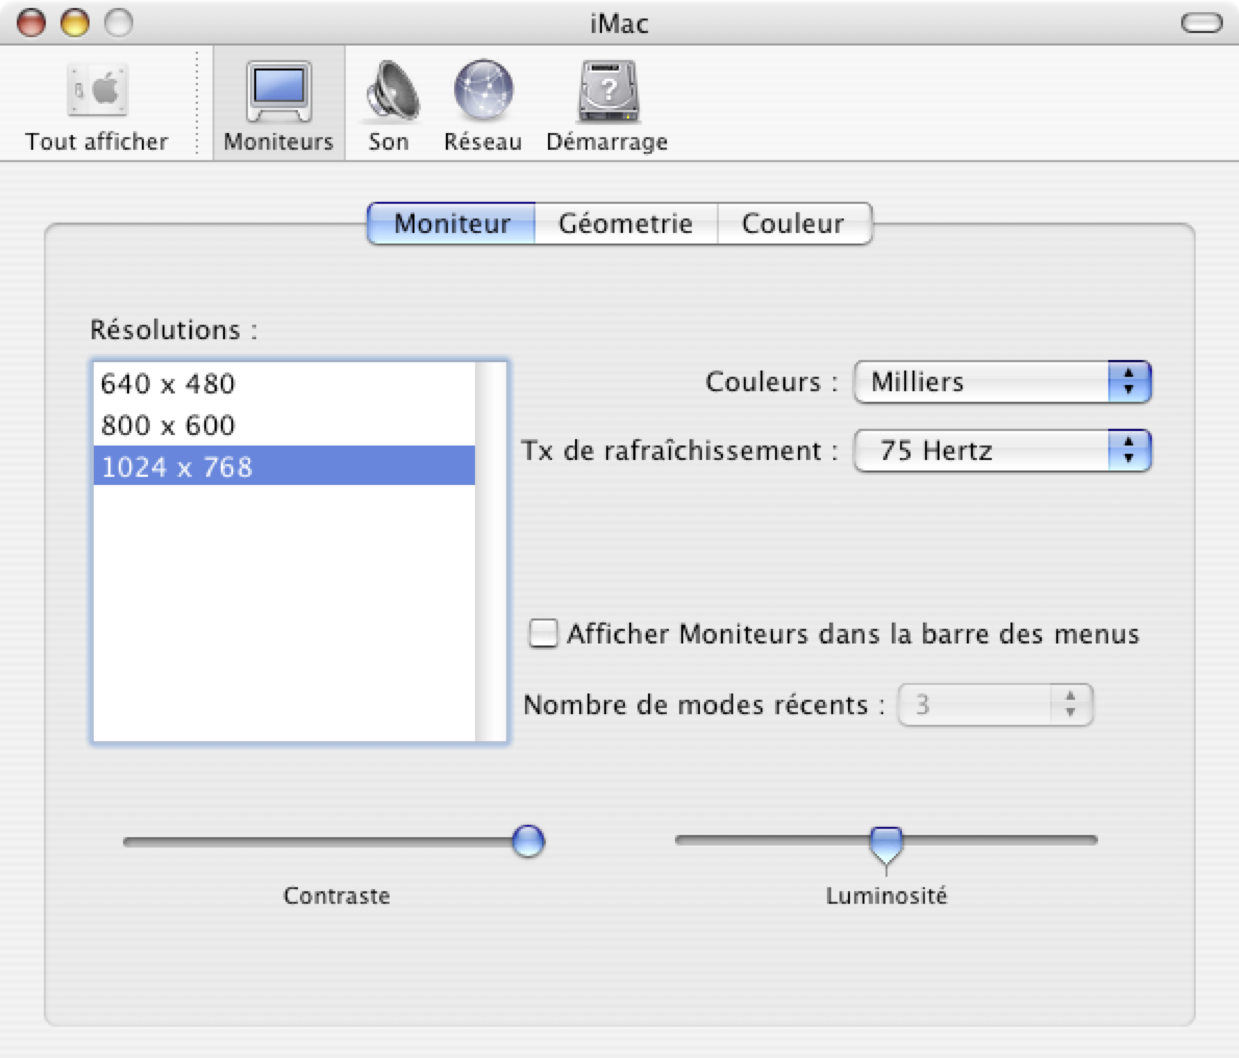1239x1058 pixels.
Task: Click the Contraste slider knob
Action: click(528, 841)
